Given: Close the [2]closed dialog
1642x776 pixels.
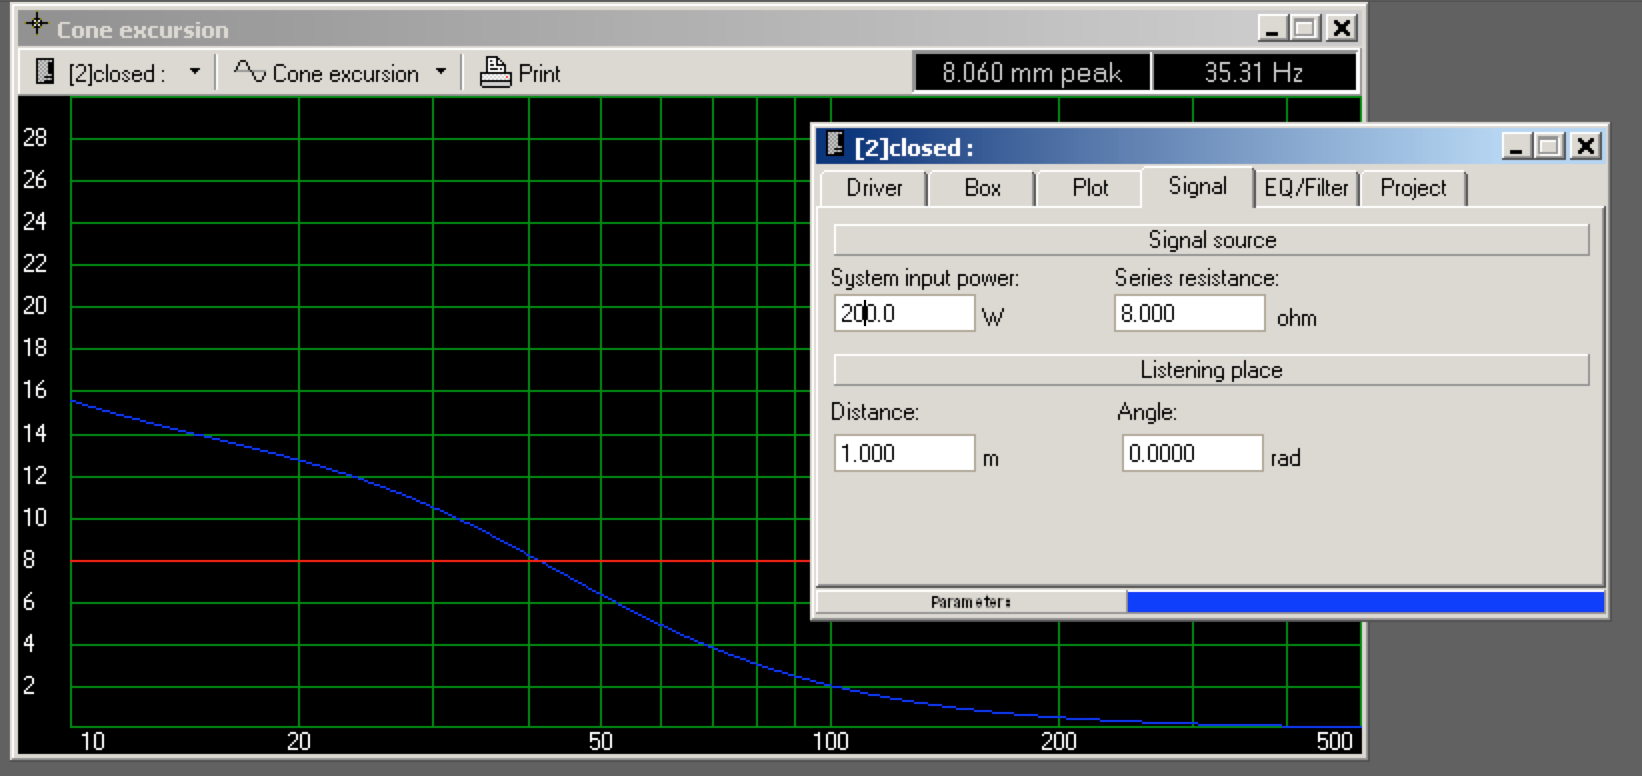Looking at the screenshot, I should point(1585,147).
